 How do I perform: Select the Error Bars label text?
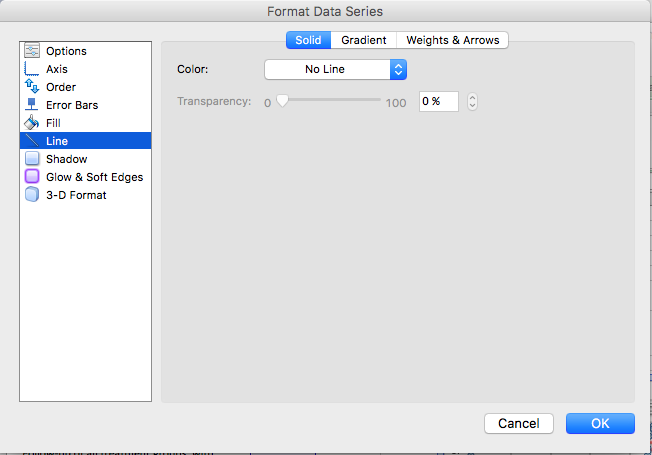(72, 105)
